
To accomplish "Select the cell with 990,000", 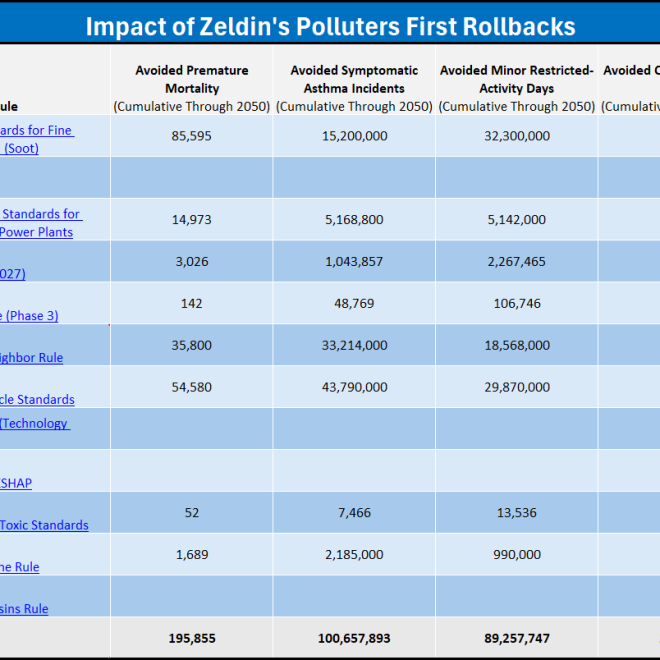I will pyautogui.click(x=516, y=554).
